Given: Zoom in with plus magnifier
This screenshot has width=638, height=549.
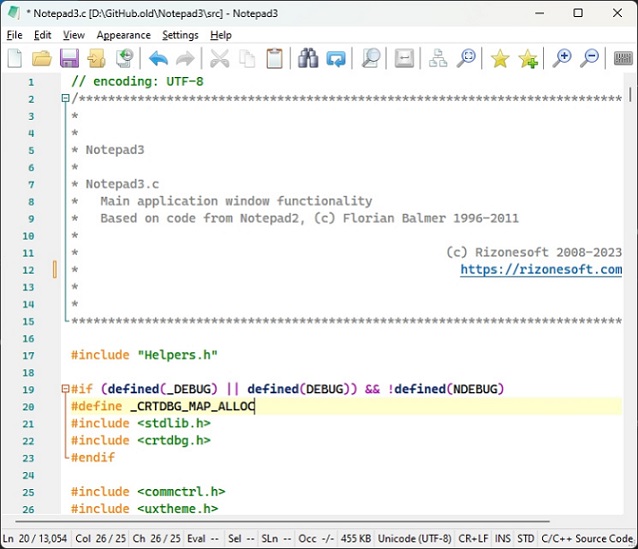Looking at the screenshot, I should (562, 58).
